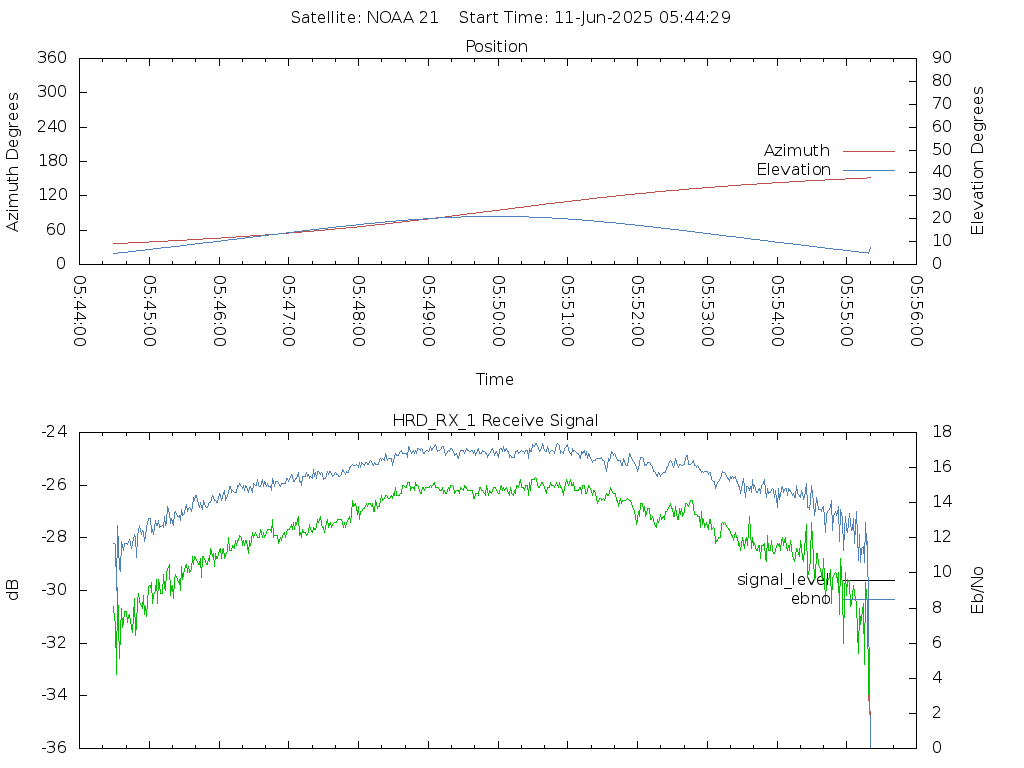Click the 05:45:00 time tick label
The width and height of the screenshot is (1024, 768).
(x=150, y=311)
